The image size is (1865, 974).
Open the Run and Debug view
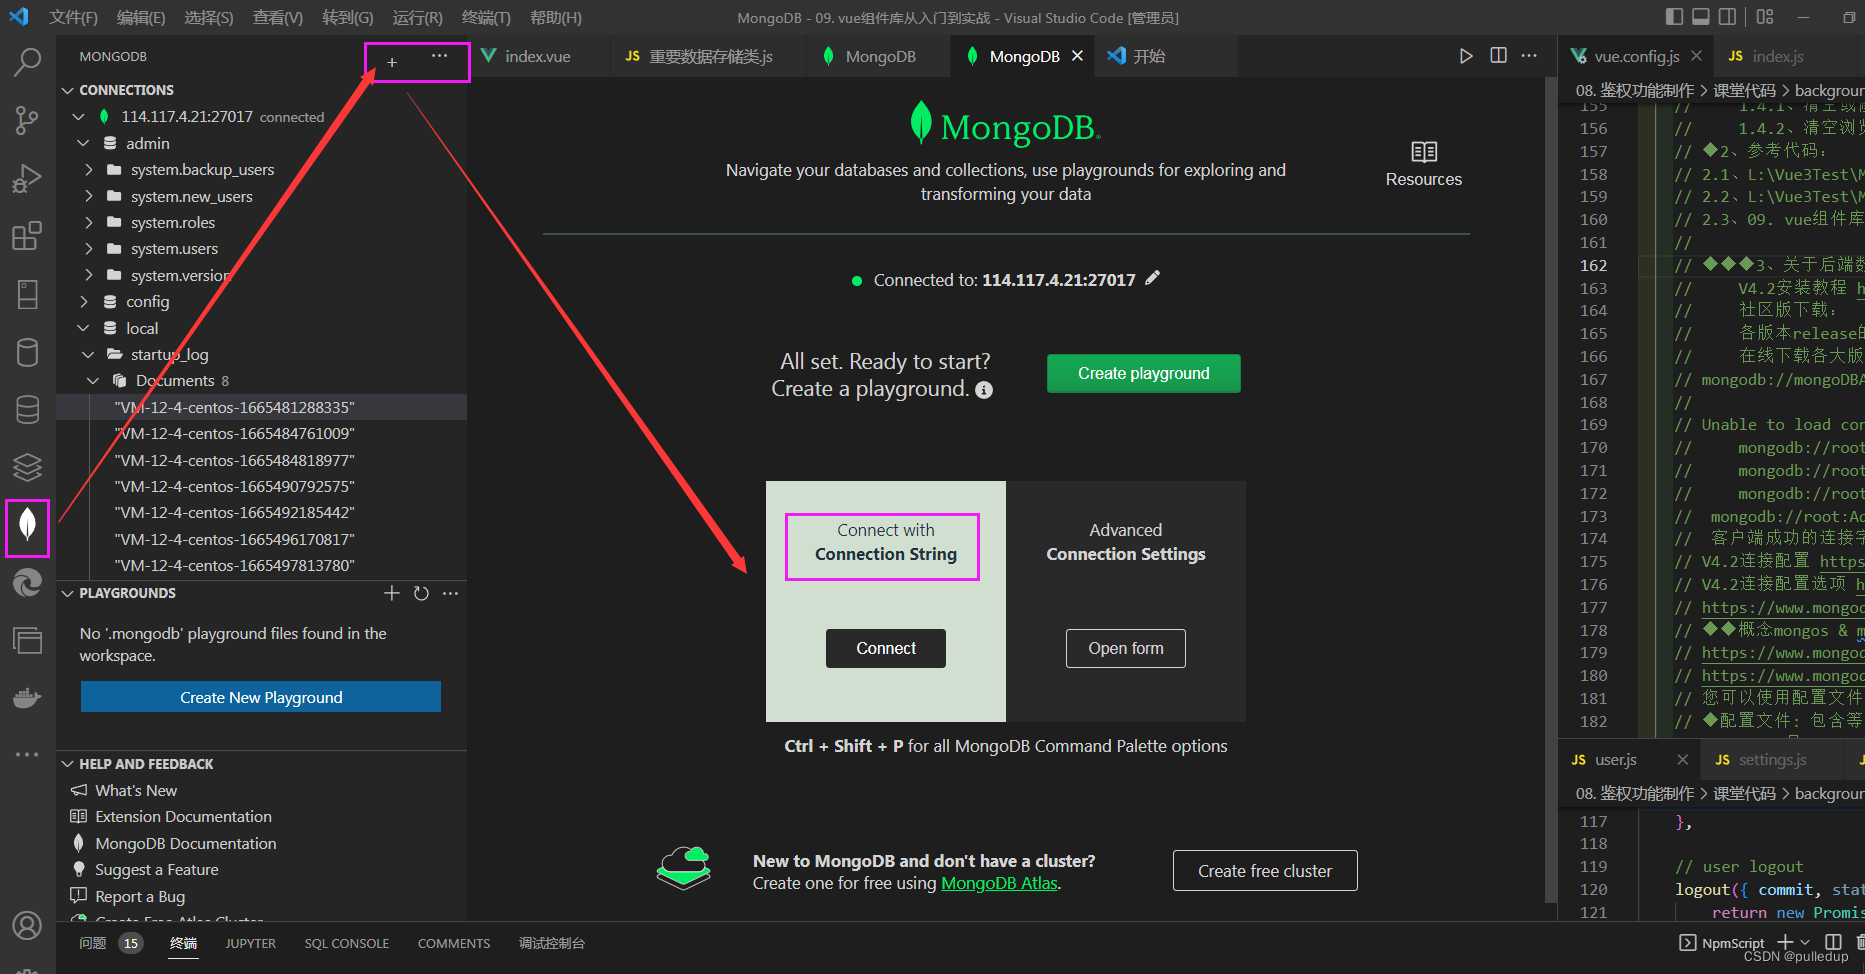pyautogui.click(x=27, y=178)
